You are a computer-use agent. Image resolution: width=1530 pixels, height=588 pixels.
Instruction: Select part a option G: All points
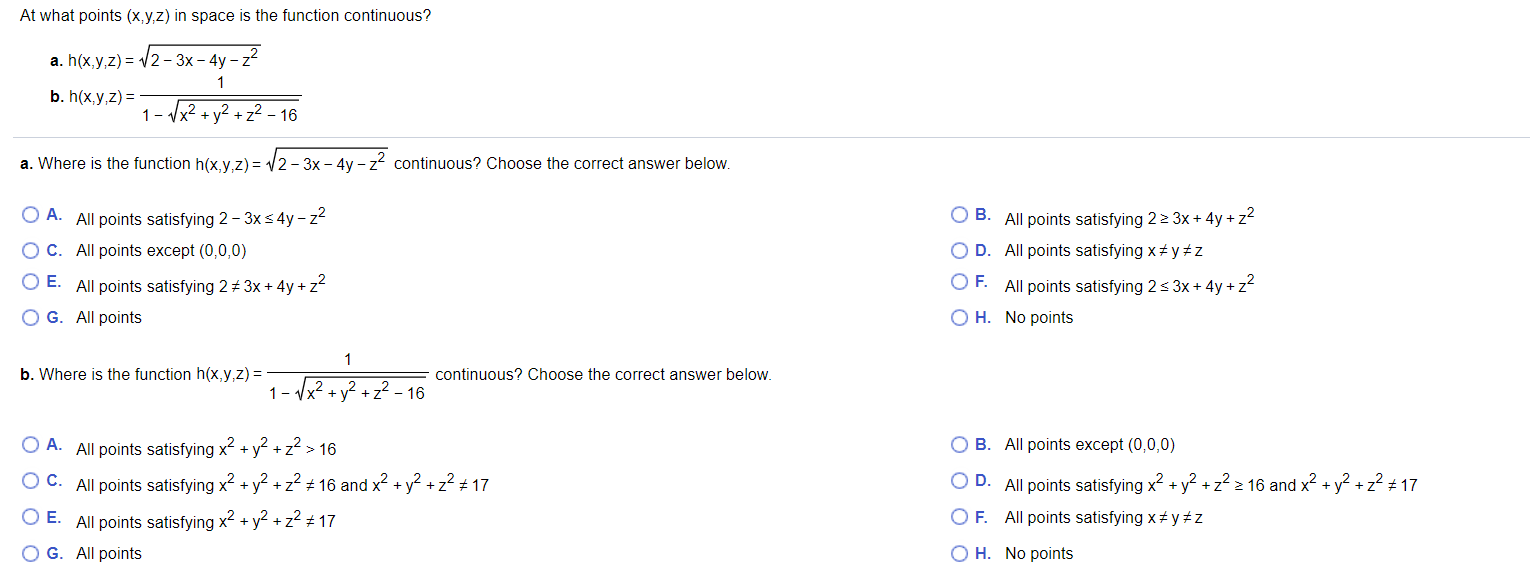pyautogui.click(x=30, y=317)
